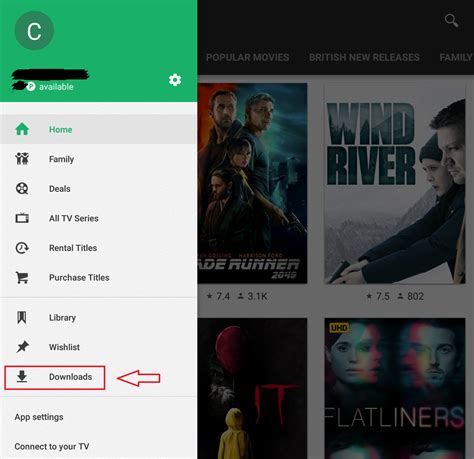
Task: Open the Downloads menu entry
Action: click(98, 377)
